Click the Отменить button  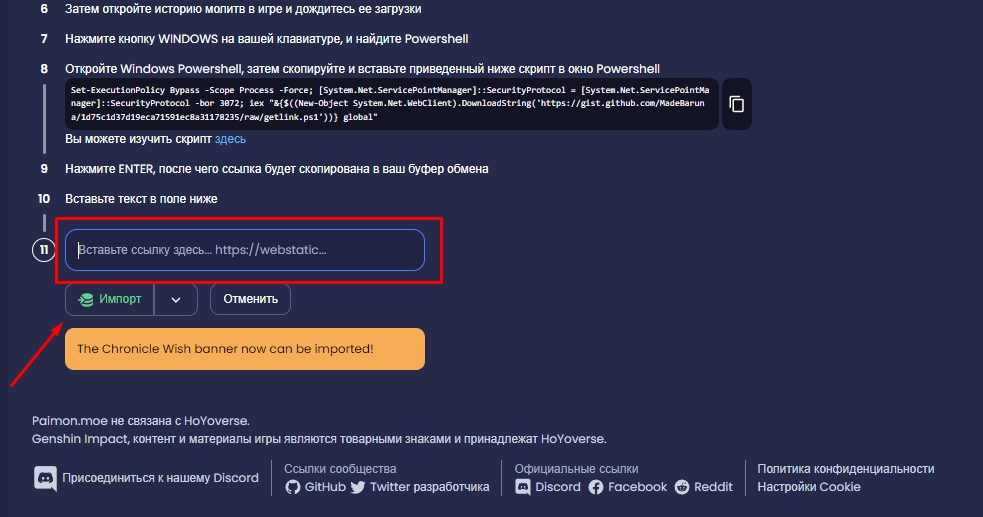tap(251, 299)
